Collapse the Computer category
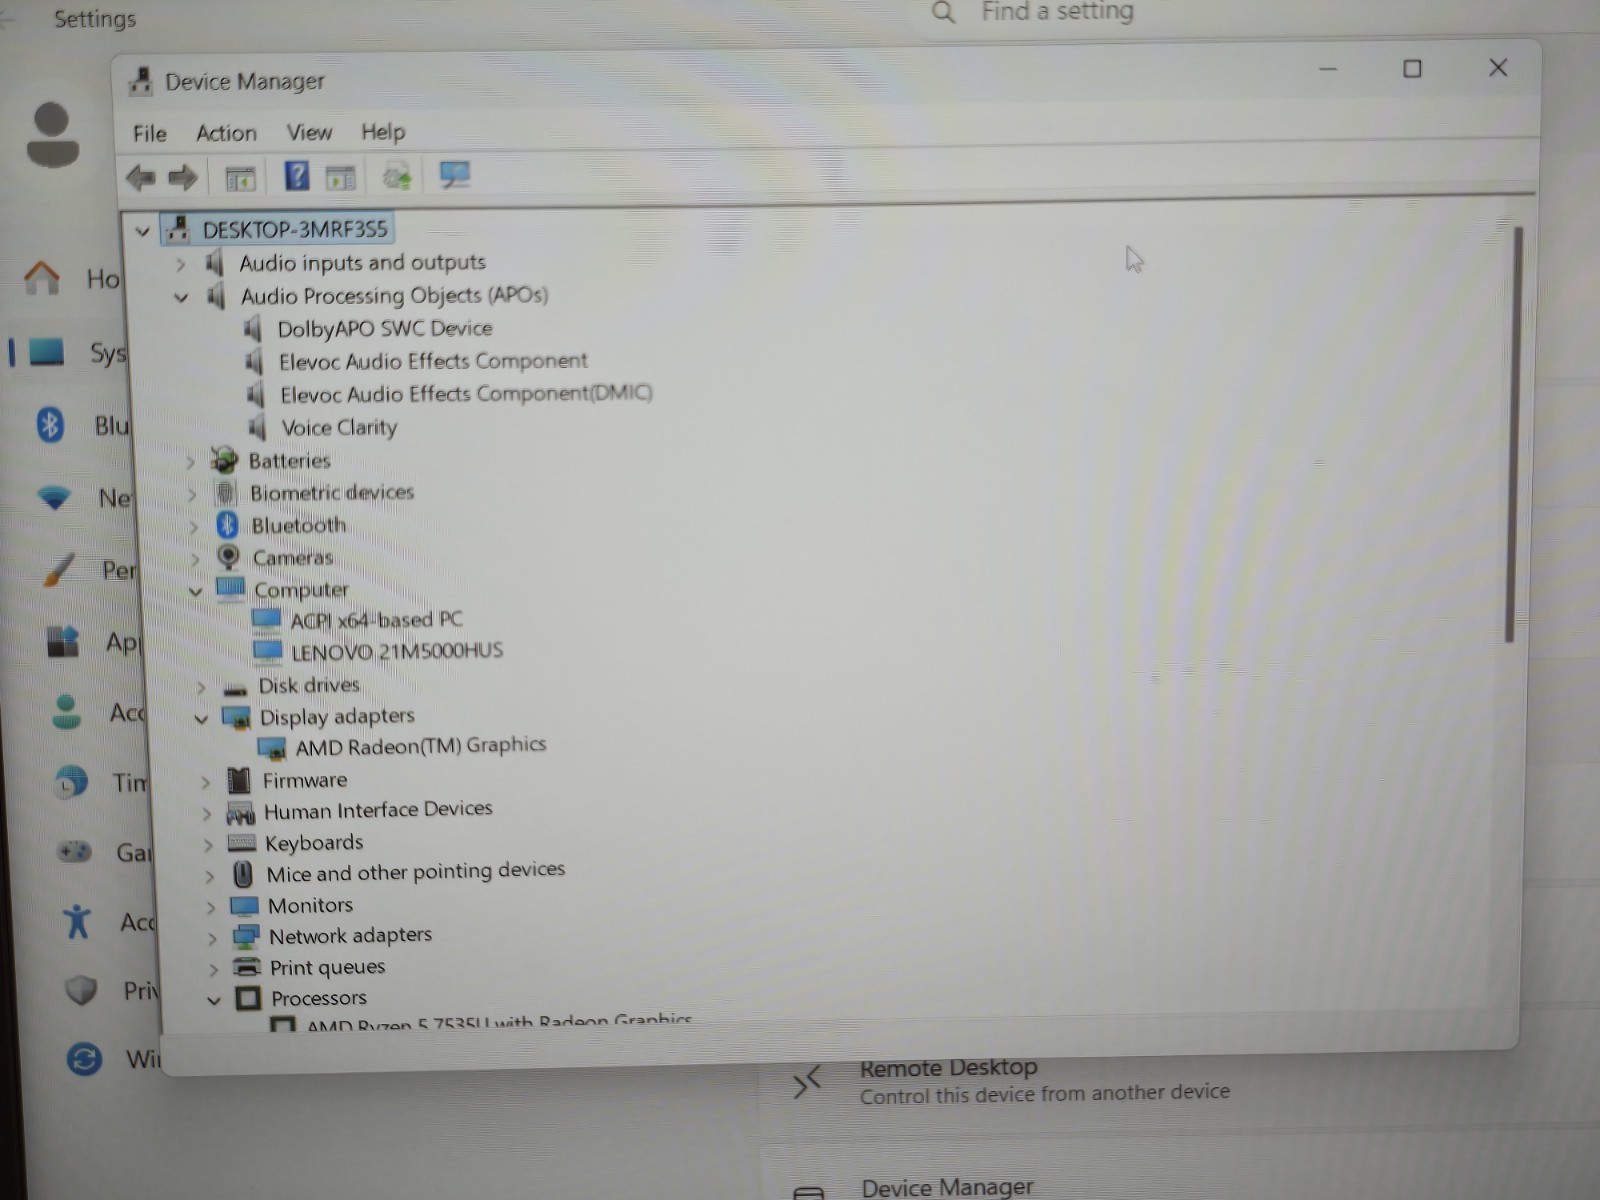The width and height of the screenshot is (1600, 1200). (x=196, y=591)
